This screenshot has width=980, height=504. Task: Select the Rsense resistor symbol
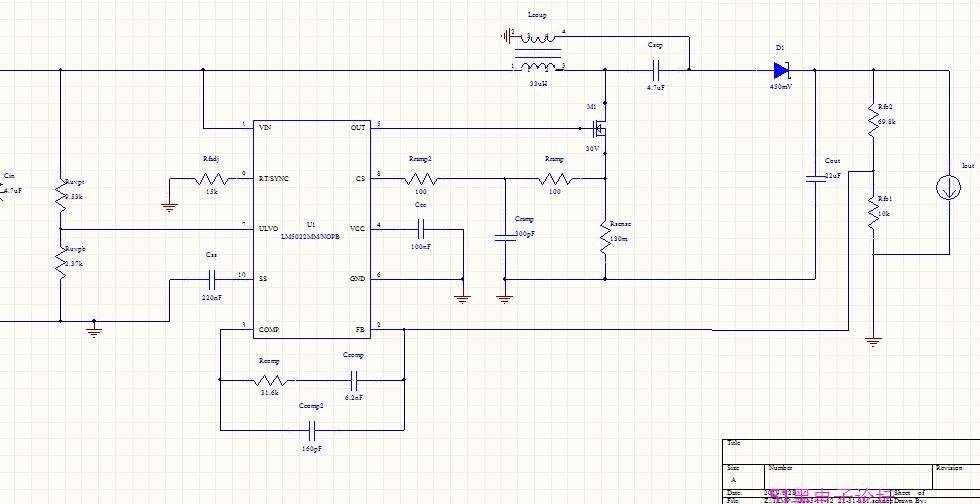[x=605, y=236]
